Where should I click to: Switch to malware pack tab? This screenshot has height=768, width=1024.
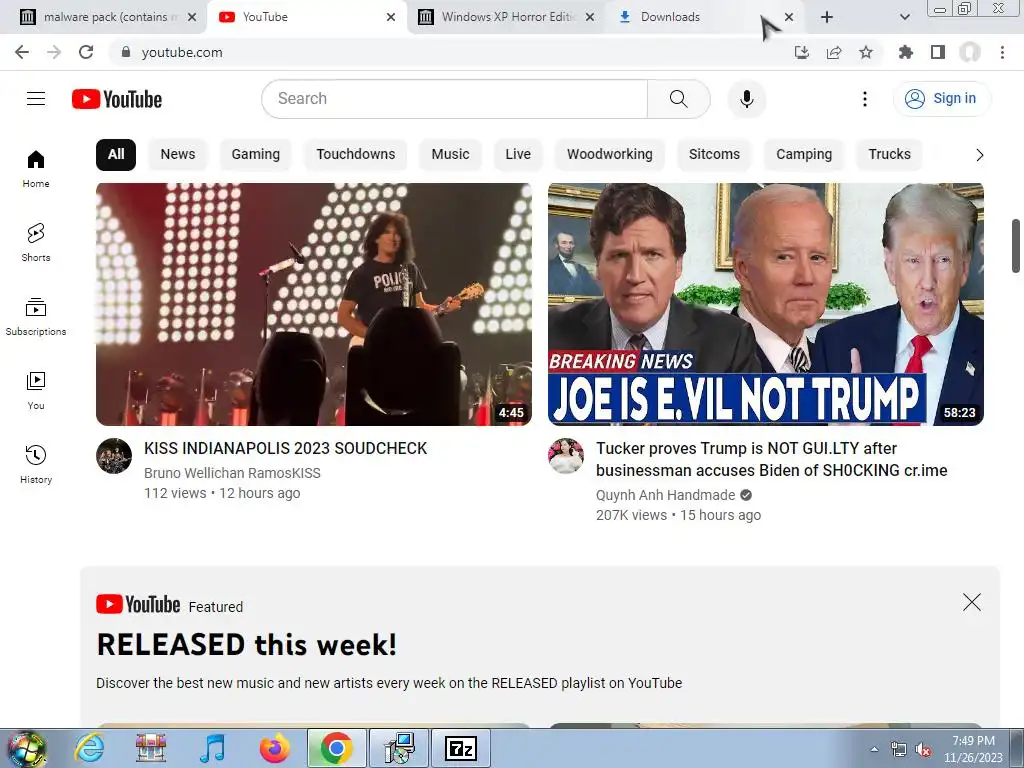point(108,17)
